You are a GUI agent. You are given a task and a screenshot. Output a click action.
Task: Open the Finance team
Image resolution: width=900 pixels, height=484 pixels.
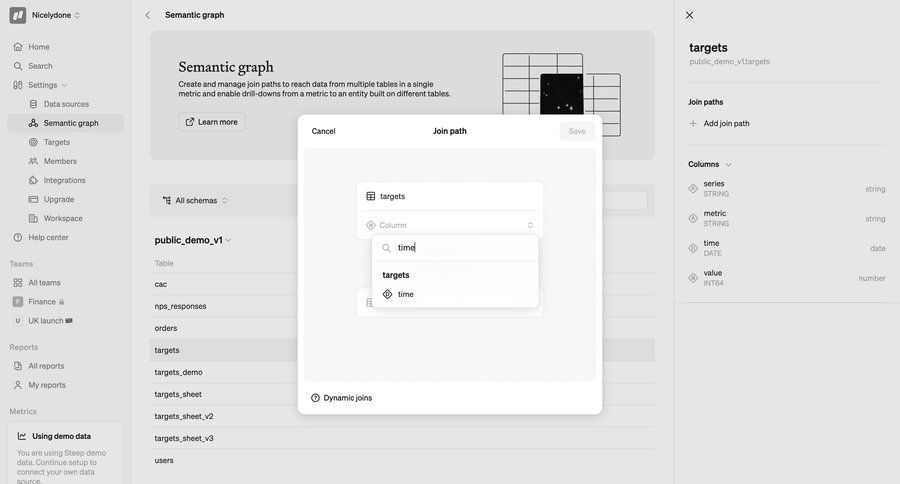pos(42,301)
